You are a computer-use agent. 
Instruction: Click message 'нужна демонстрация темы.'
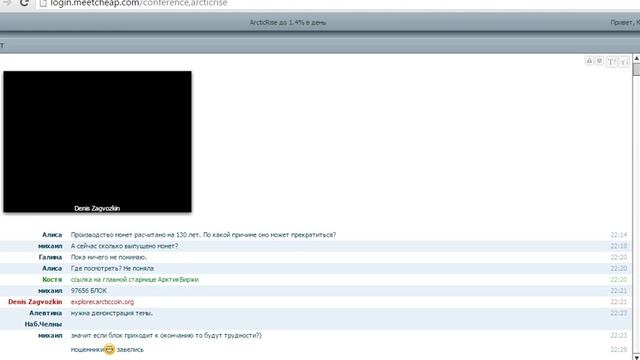tap(112, 313)
